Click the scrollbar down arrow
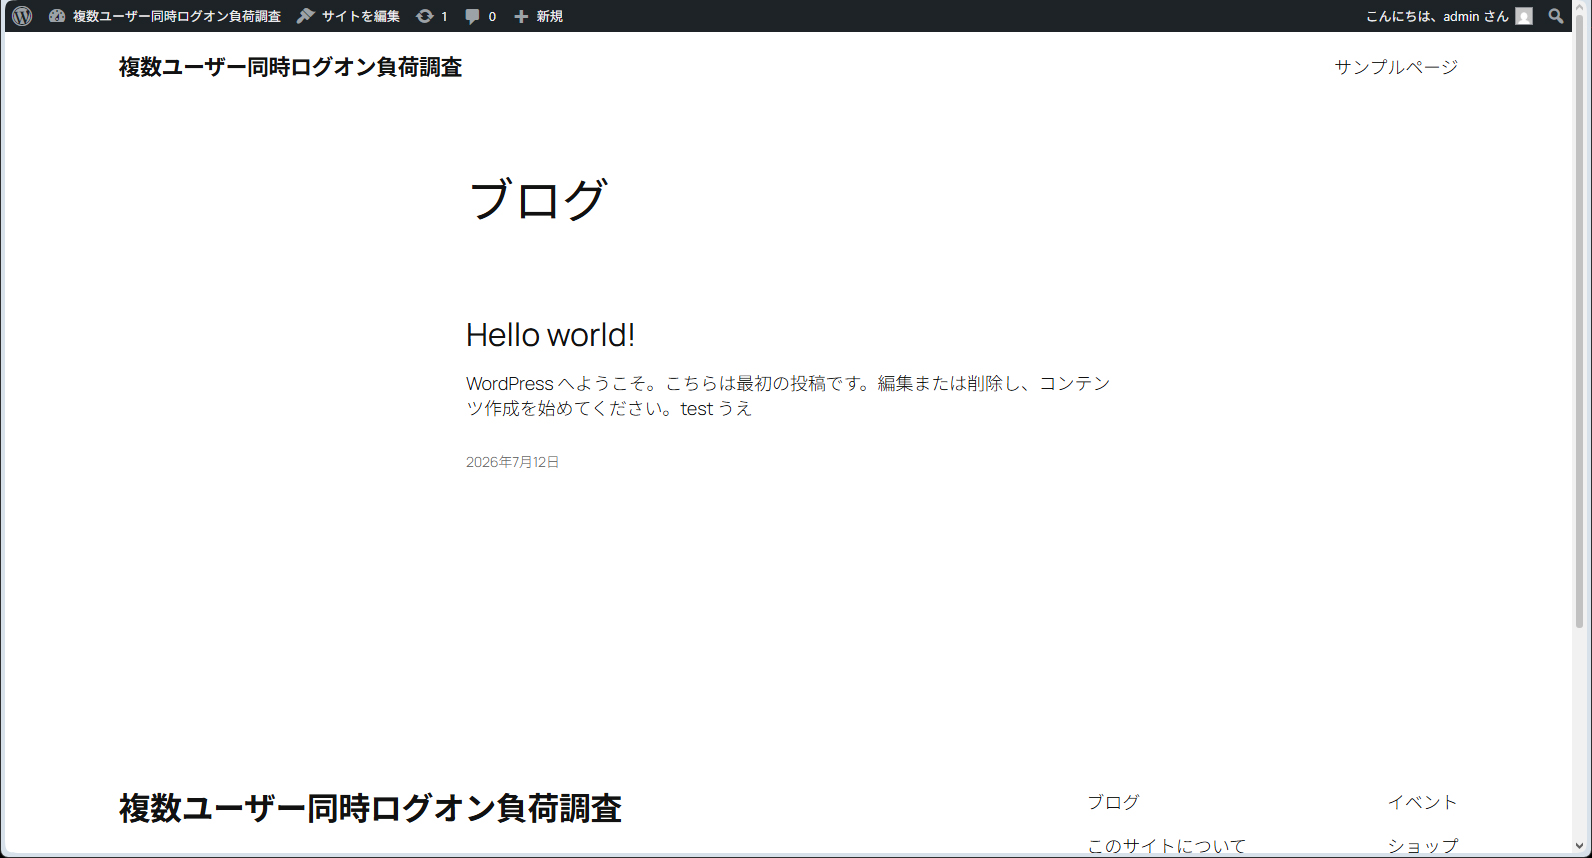This screenshot has height=858, width=1592. (x=1580, y=847)
